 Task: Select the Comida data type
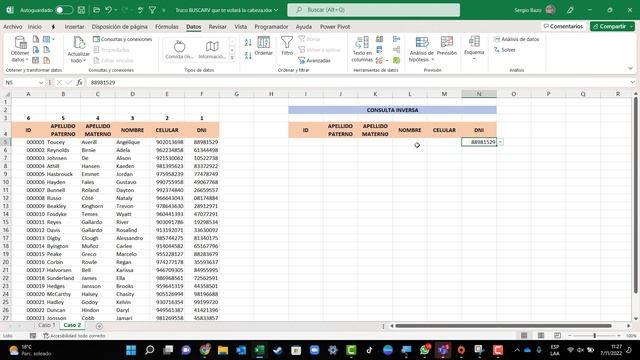(179, 49)
